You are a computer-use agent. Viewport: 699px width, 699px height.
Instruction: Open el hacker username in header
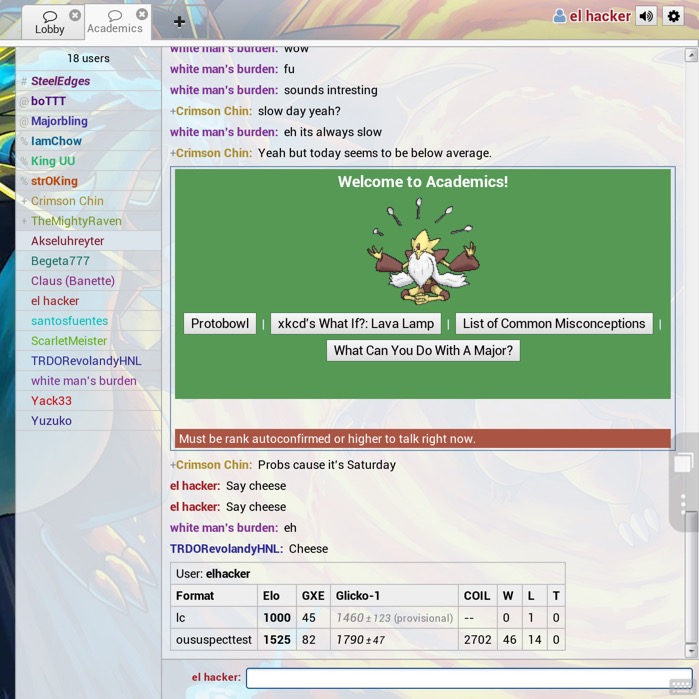point(600,16)
